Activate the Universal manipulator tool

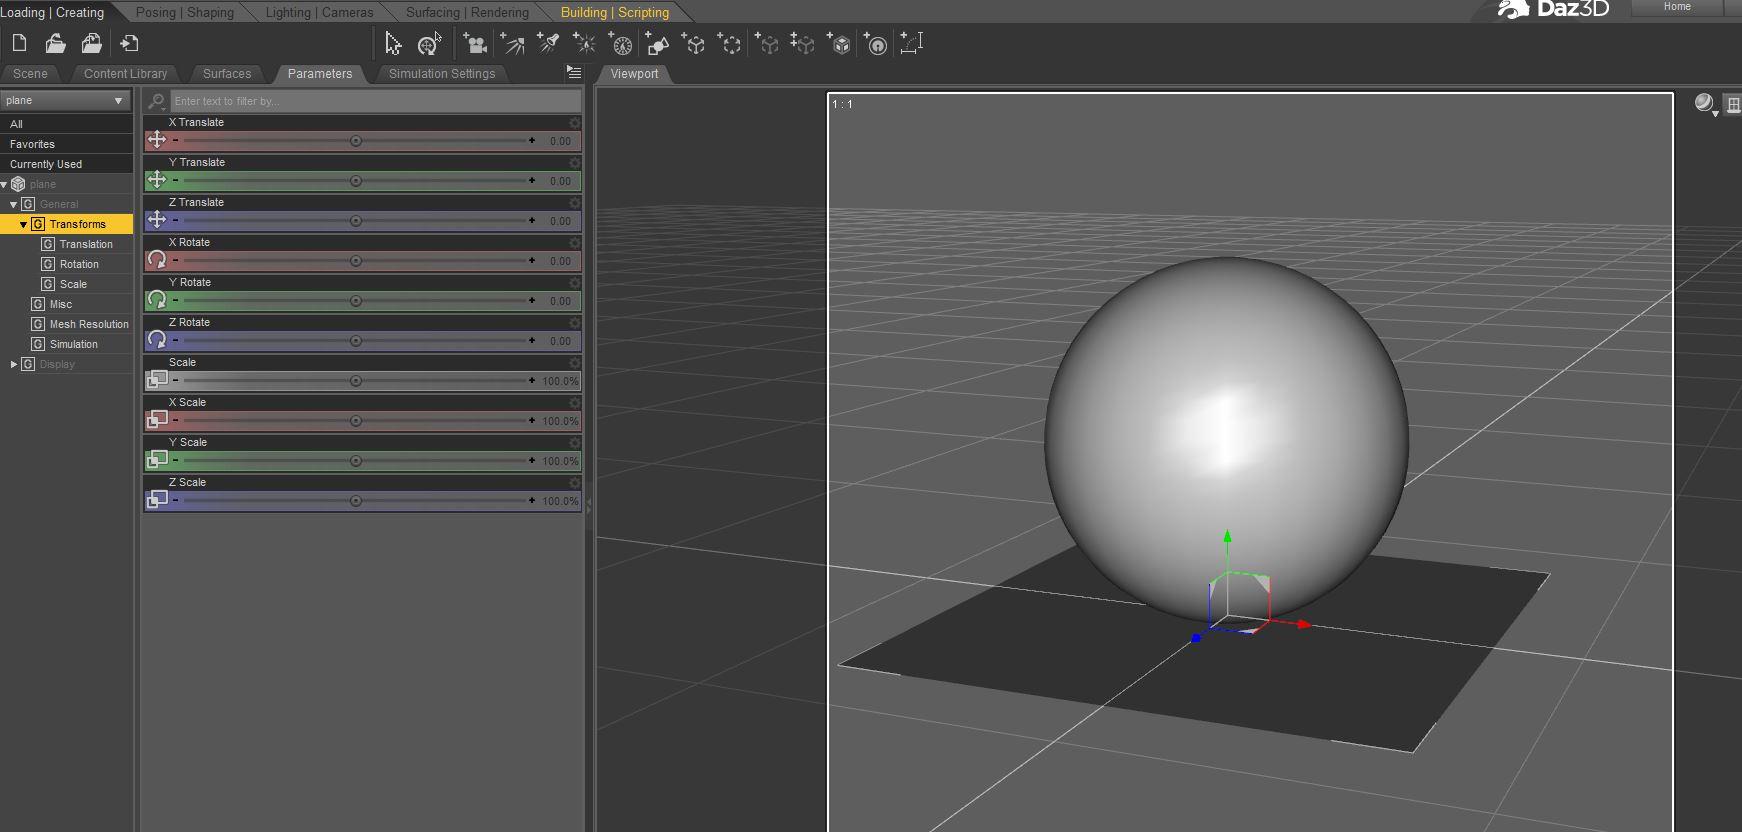(x=429, y=43)
